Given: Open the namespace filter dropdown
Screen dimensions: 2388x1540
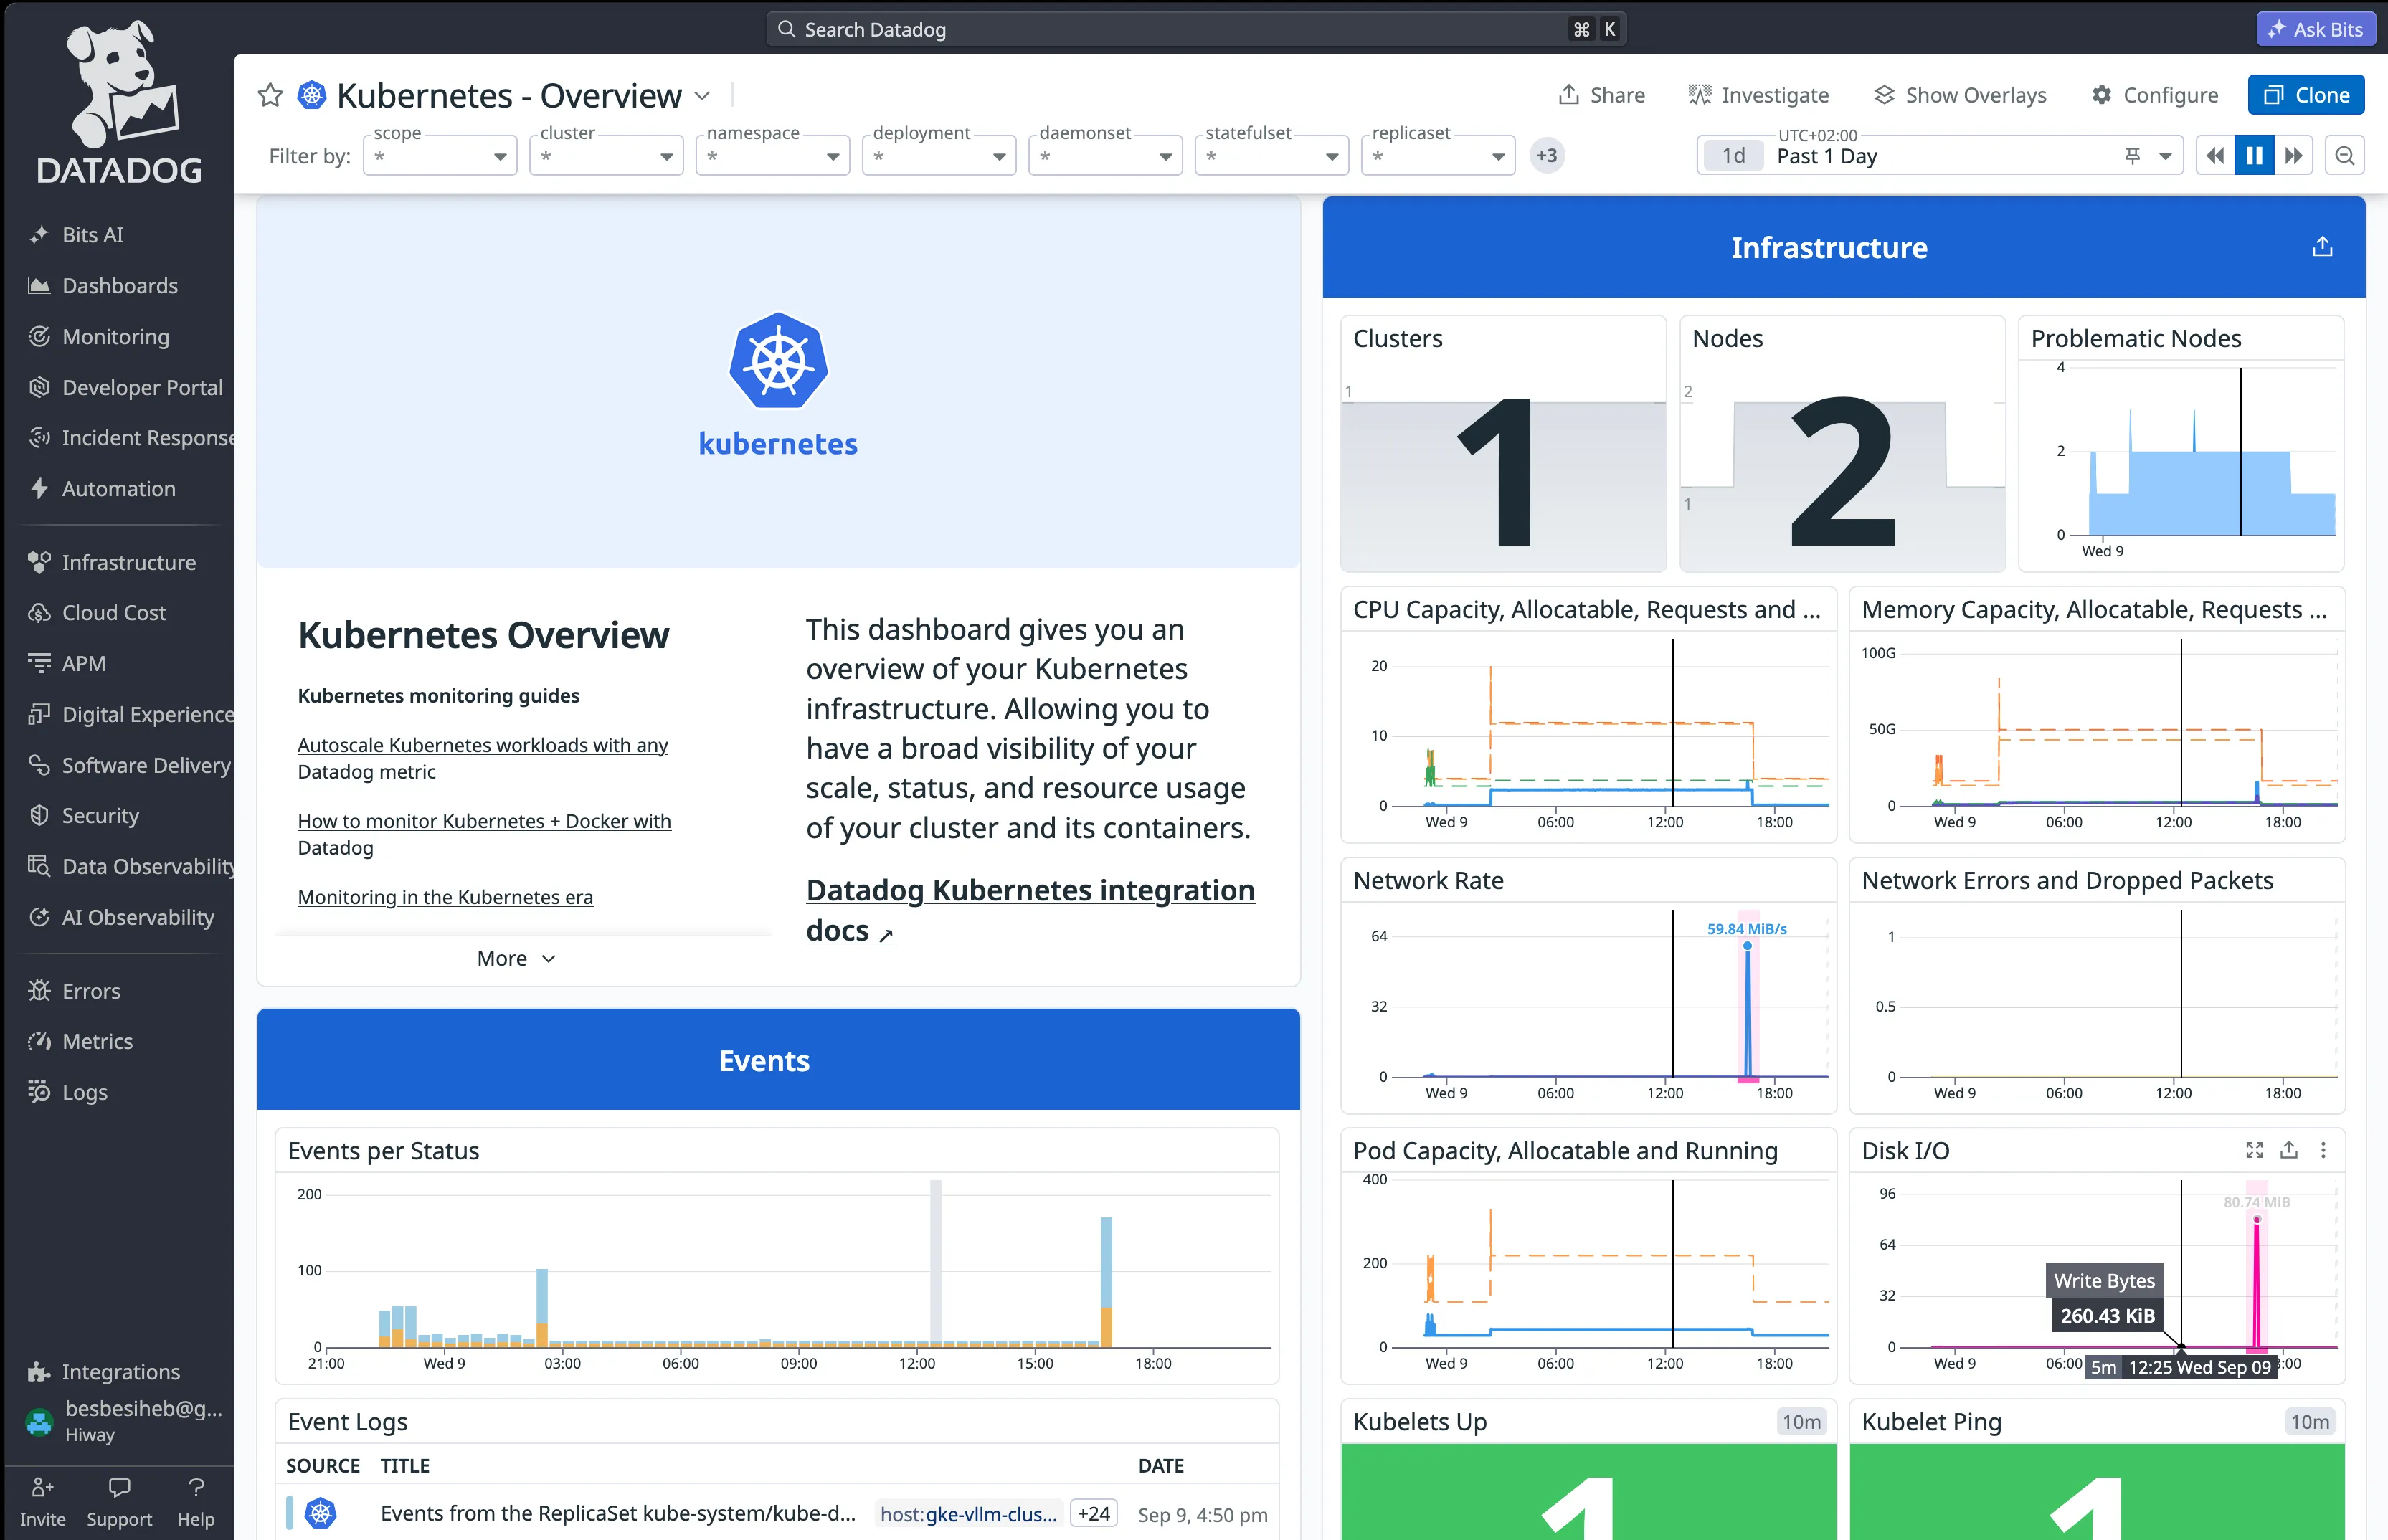Looking at the screenshot, I should point(773,156).
